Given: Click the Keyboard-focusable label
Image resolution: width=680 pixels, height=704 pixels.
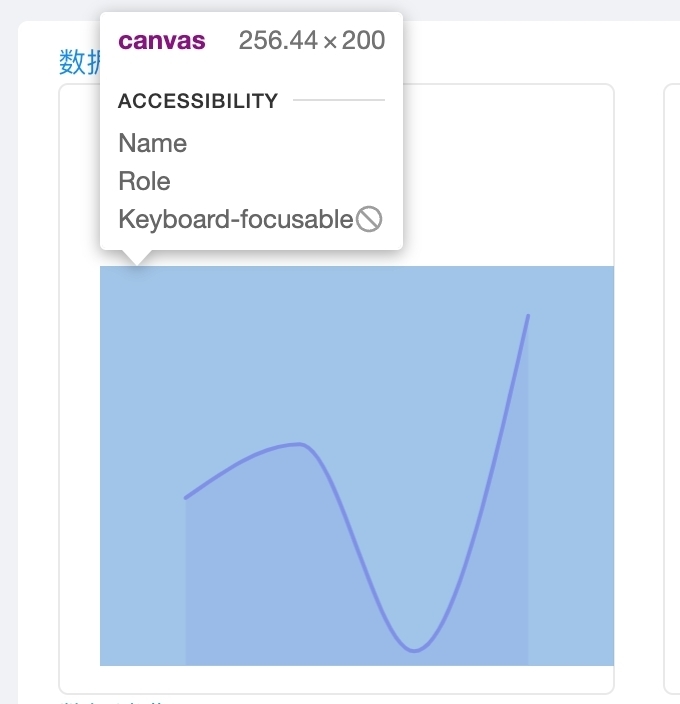Looking at the screenshot, I should click(x=235, y=219).
